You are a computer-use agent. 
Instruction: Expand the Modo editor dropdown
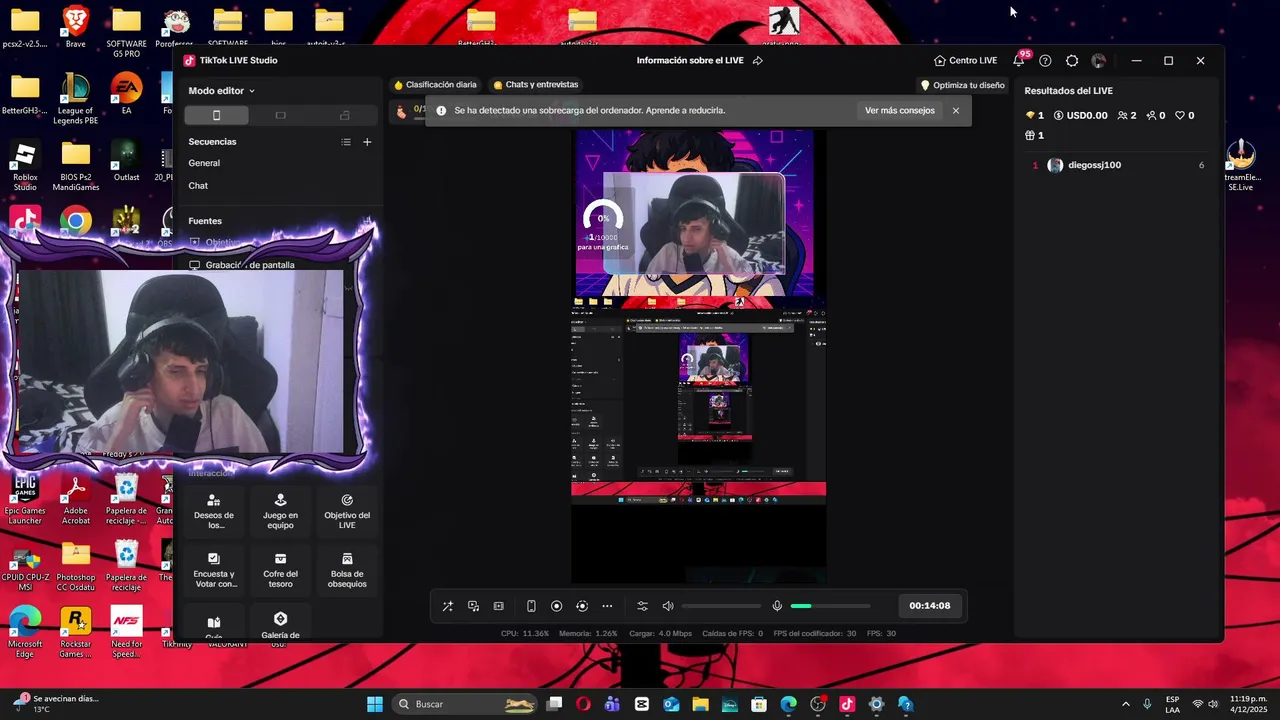[222, 90]
